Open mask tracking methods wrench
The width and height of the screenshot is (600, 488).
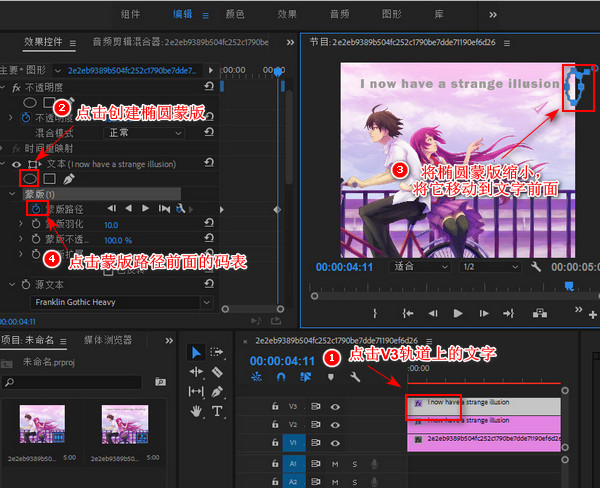point(181,209)
